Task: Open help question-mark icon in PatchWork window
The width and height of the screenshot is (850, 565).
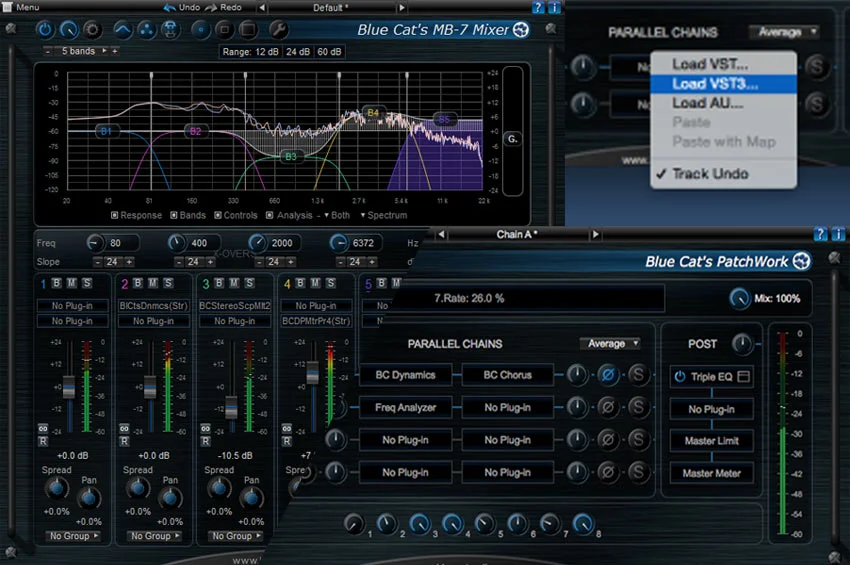Action: point(820,234)
